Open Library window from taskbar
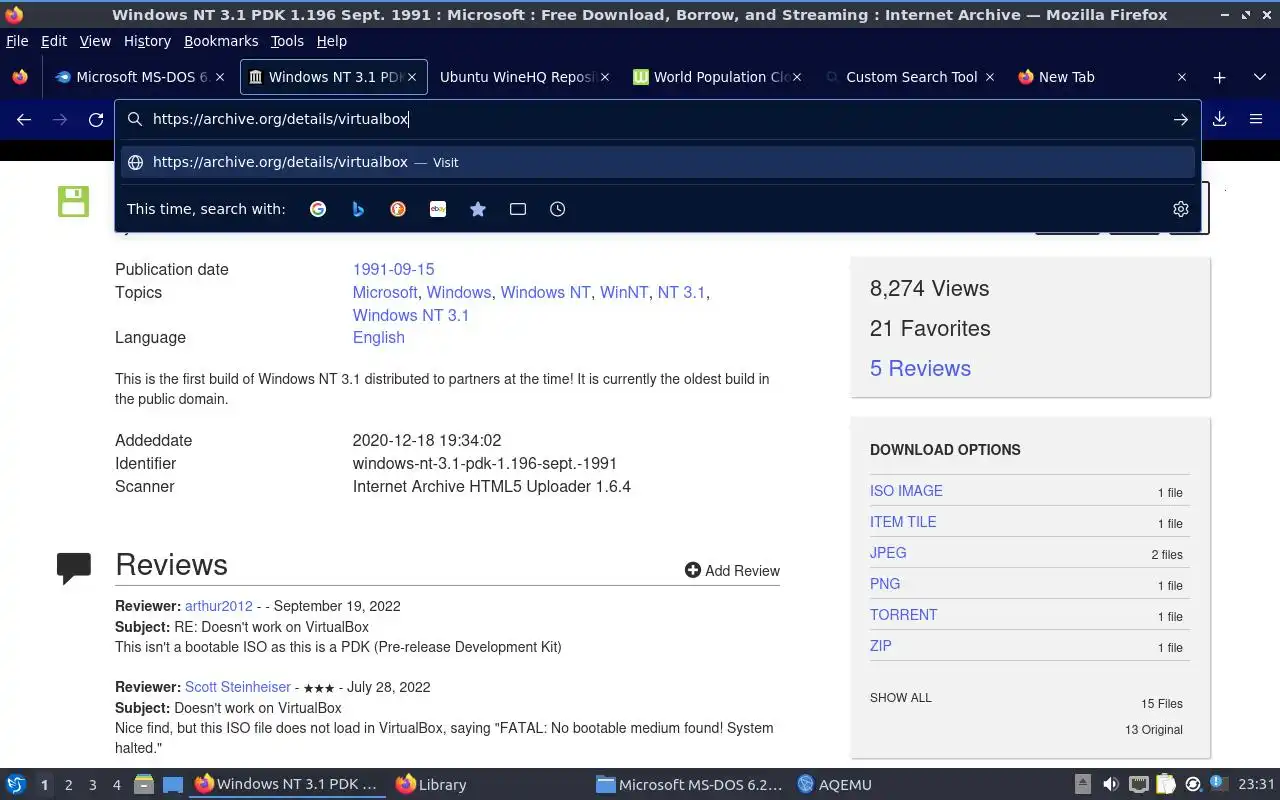1280x800 pixels. pos(431,785)
